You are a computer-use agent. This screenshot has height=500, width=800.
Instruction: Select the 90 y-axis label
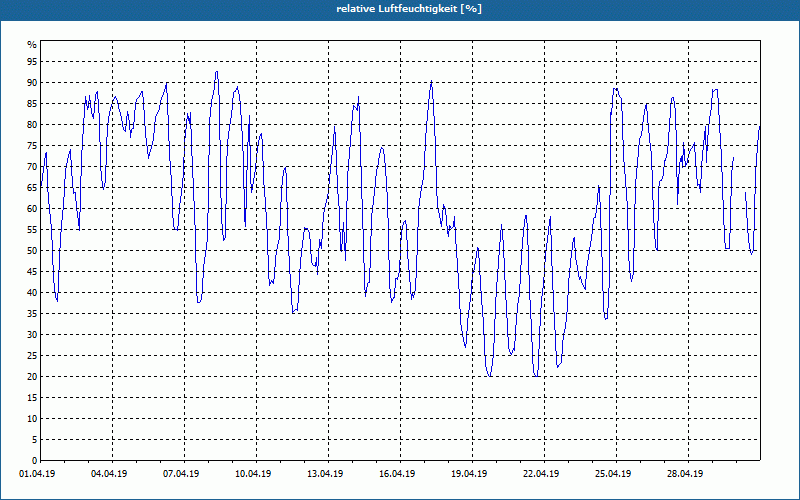[x=32, y=83]
